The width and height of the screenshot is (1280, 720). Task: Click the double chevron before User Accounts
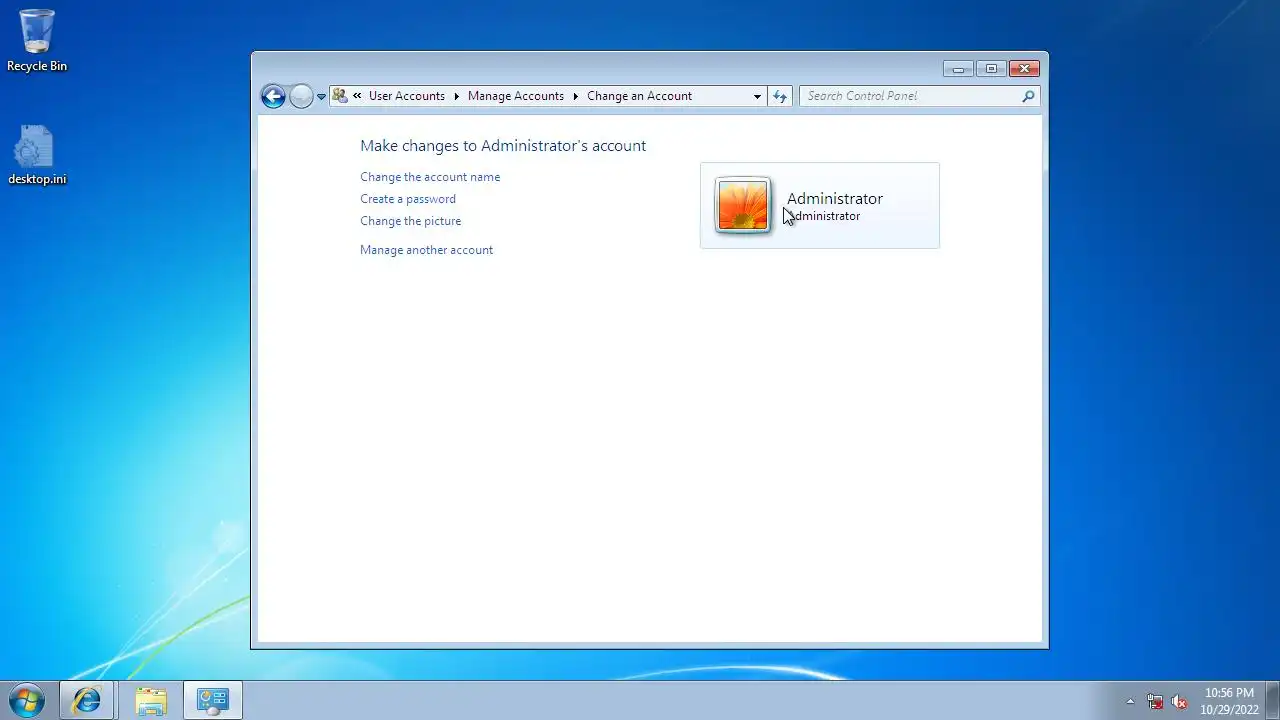pos(357,96)
